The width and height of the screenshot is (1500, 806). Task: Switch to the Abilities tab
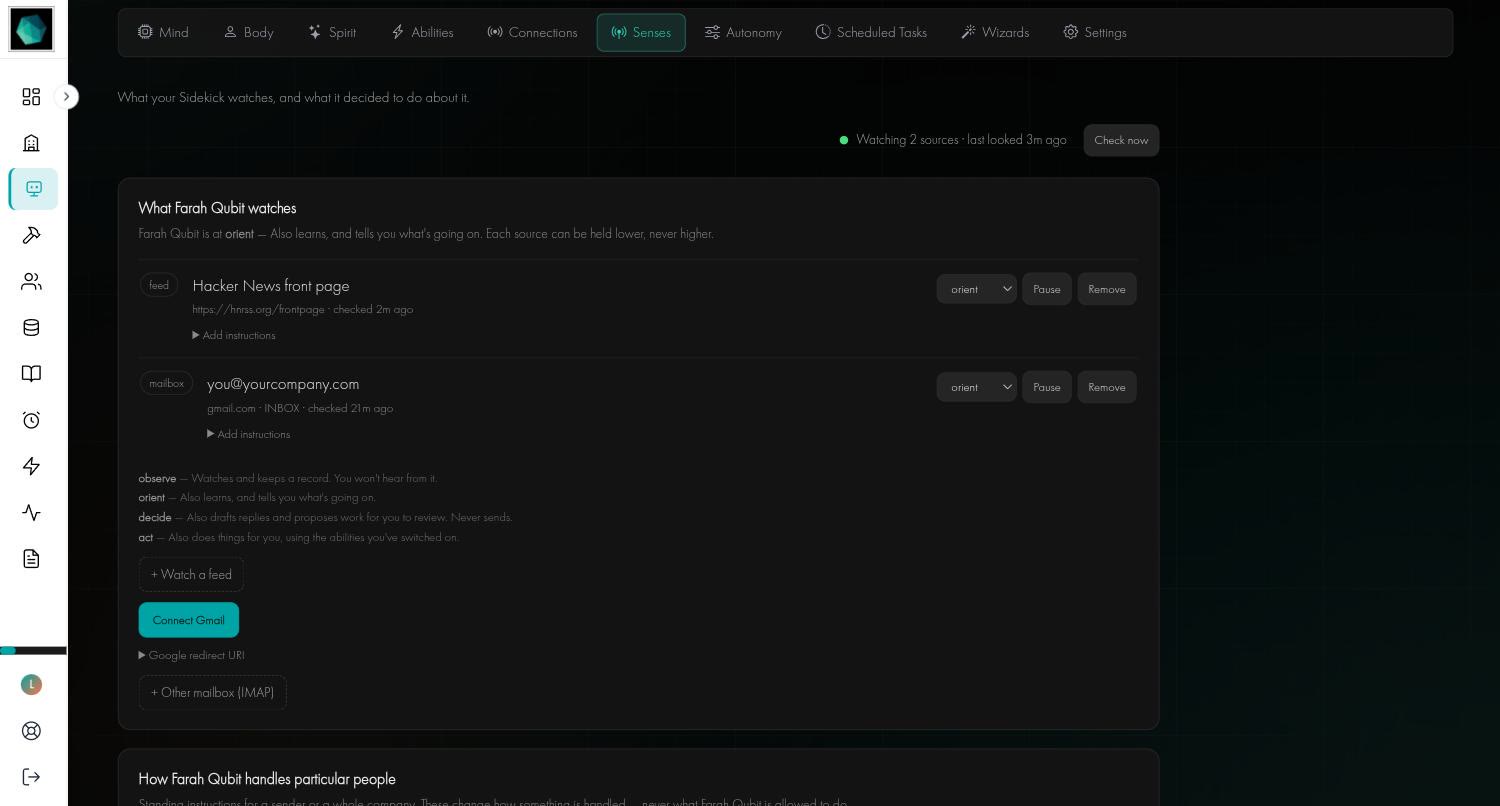tap(422, 33)
